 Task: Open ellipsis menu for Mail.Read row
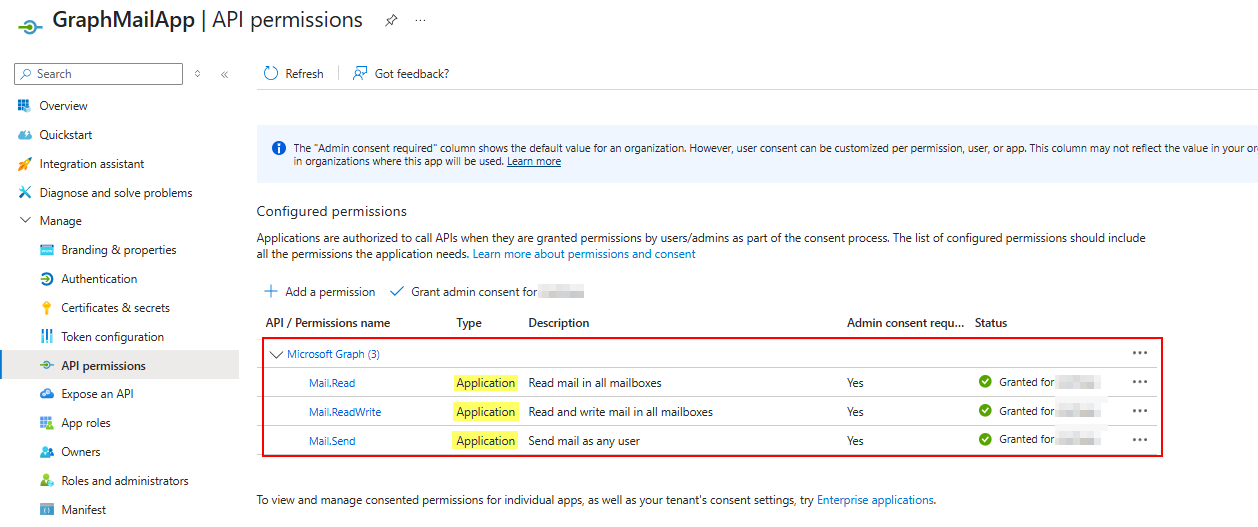tap(1140, 382)
